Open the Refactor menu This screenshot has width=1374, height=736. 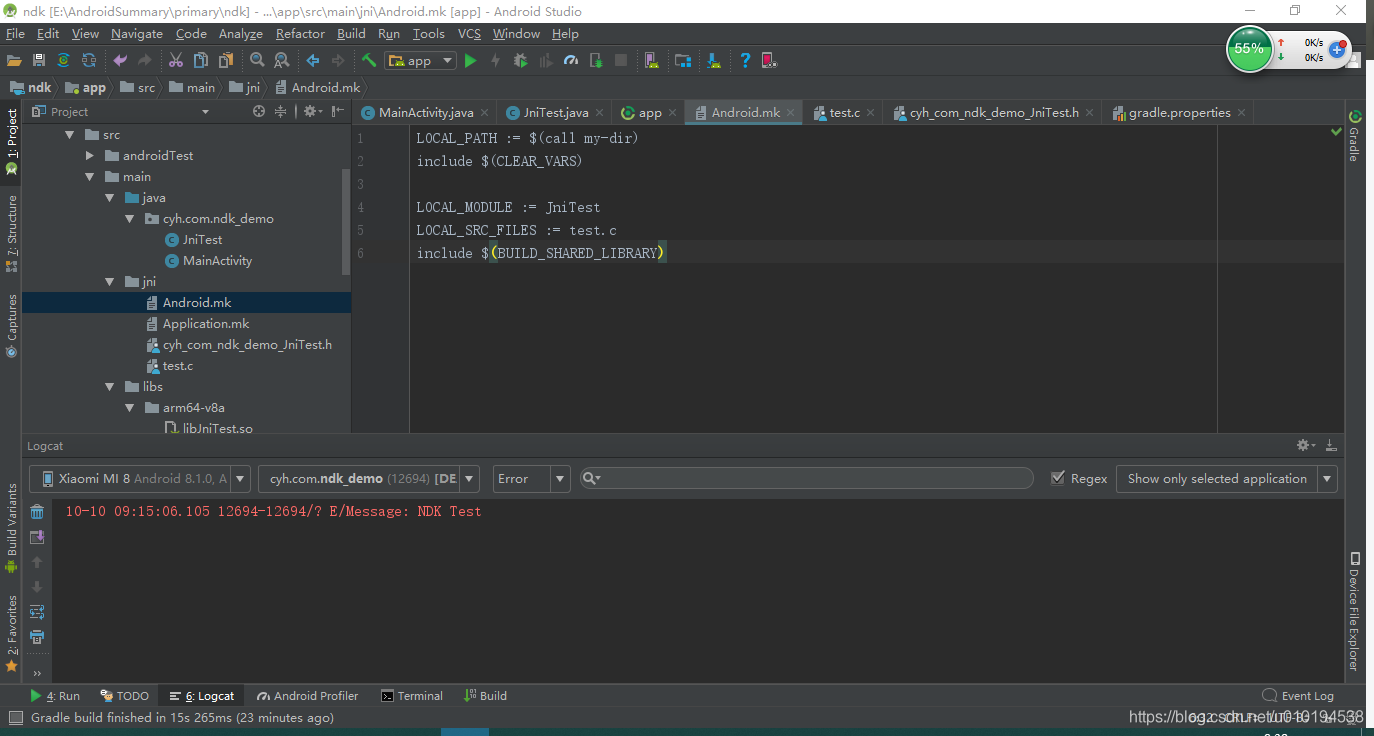tap(300, 34)
